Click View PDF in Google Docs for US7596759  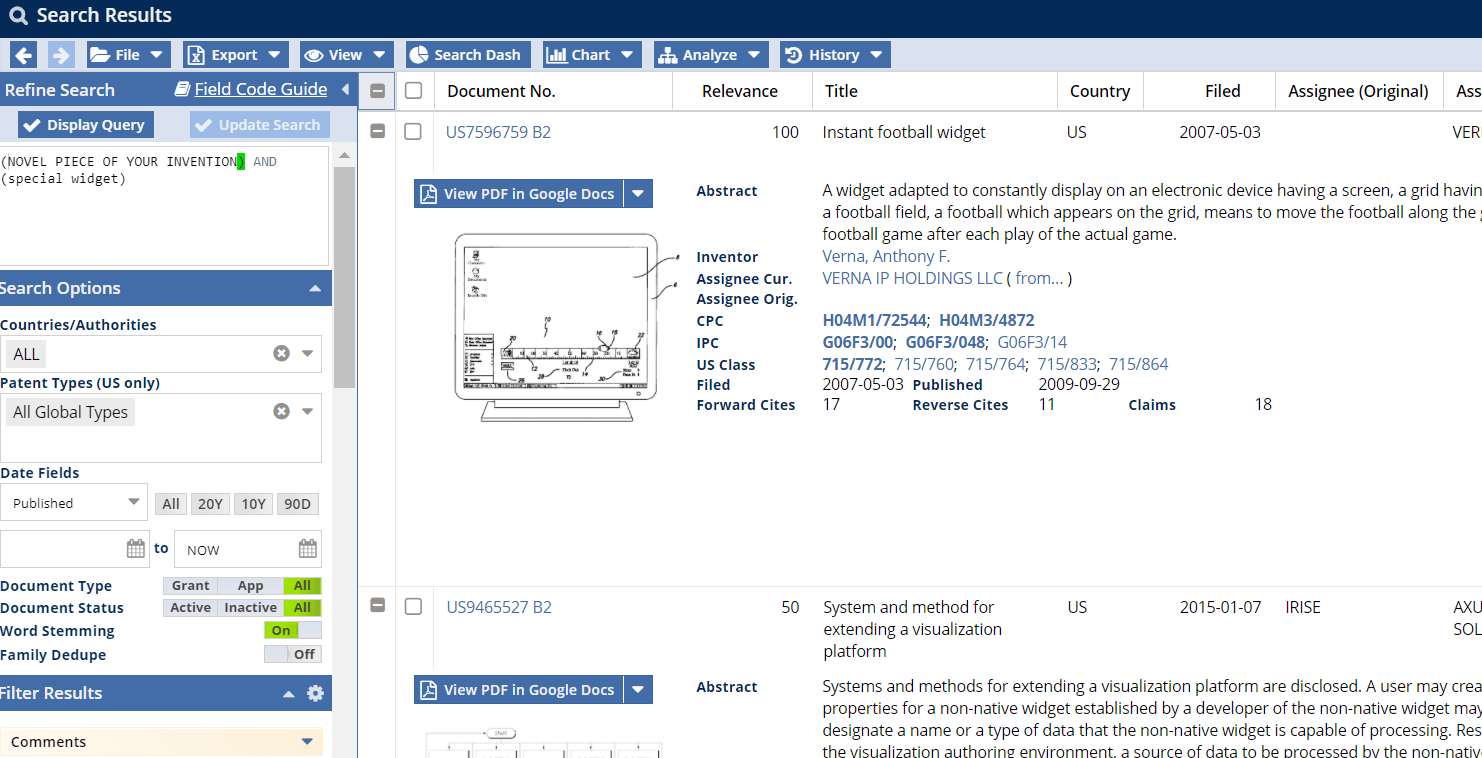[519, 194]
